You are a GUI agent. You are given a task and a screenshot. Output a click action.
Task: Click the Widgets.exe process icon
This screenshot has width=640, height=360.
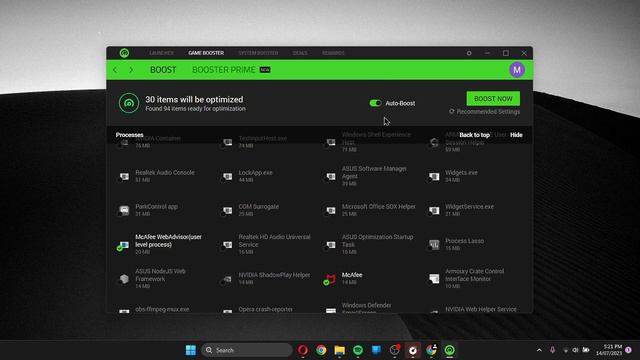pos(434,176)
